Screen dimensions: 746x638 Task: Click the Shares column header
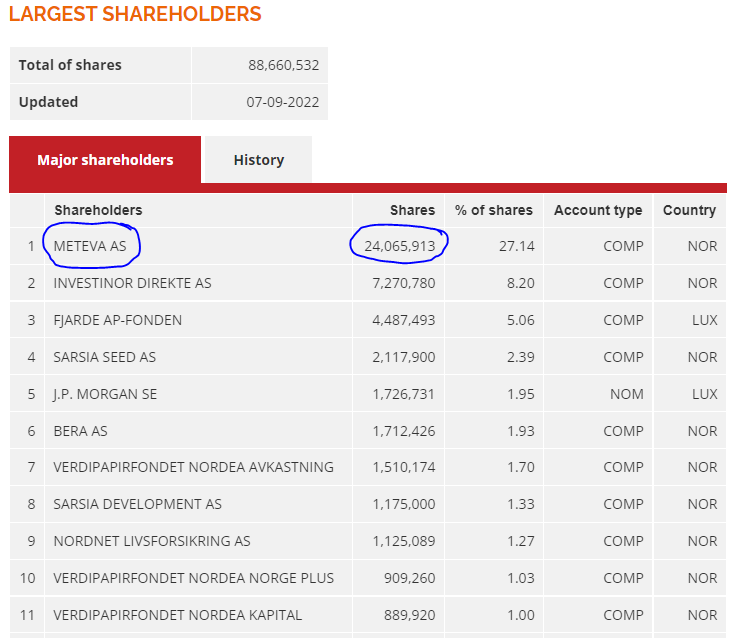pos(412,210)
